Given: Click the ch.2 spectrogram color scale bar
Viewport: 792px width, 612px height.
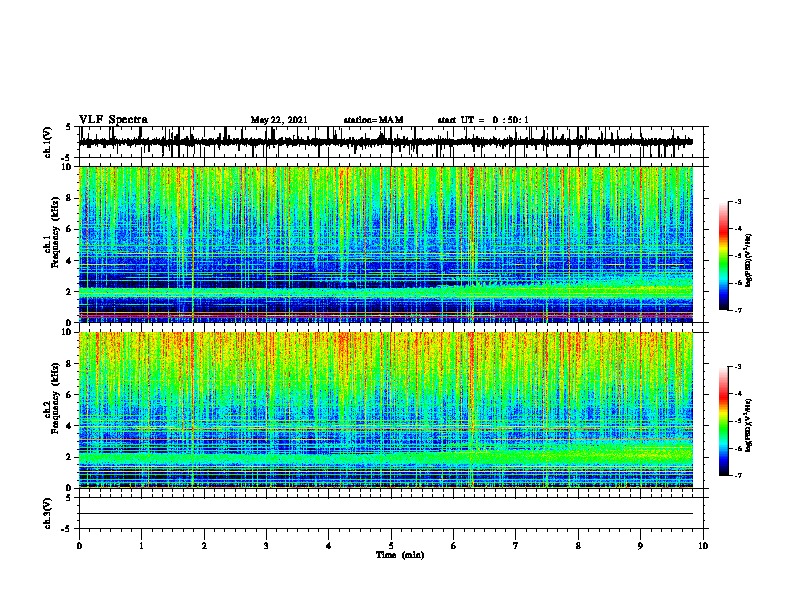Looking at the screenshot, I should tap(723, 421).
